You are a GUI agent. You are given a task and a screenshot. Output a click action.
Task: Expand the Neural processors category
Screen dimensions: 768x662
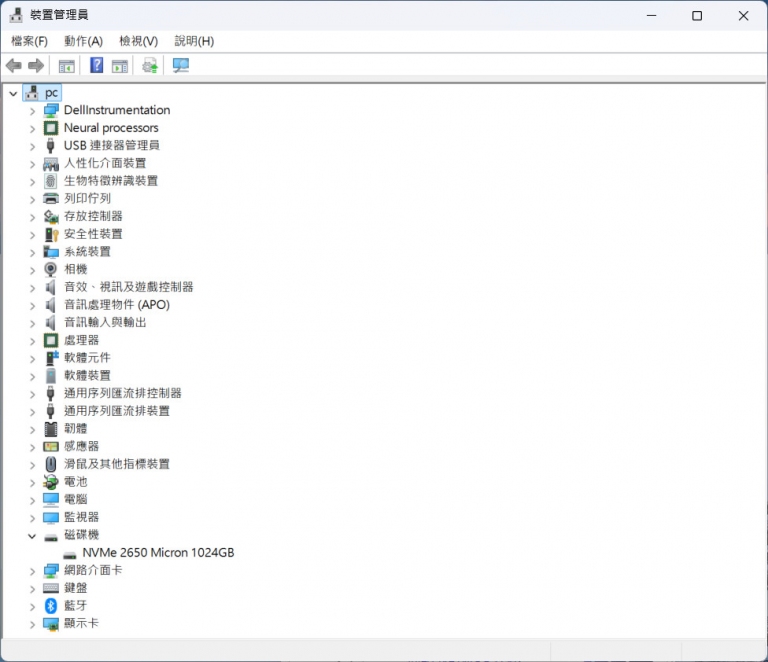[32, 128]
